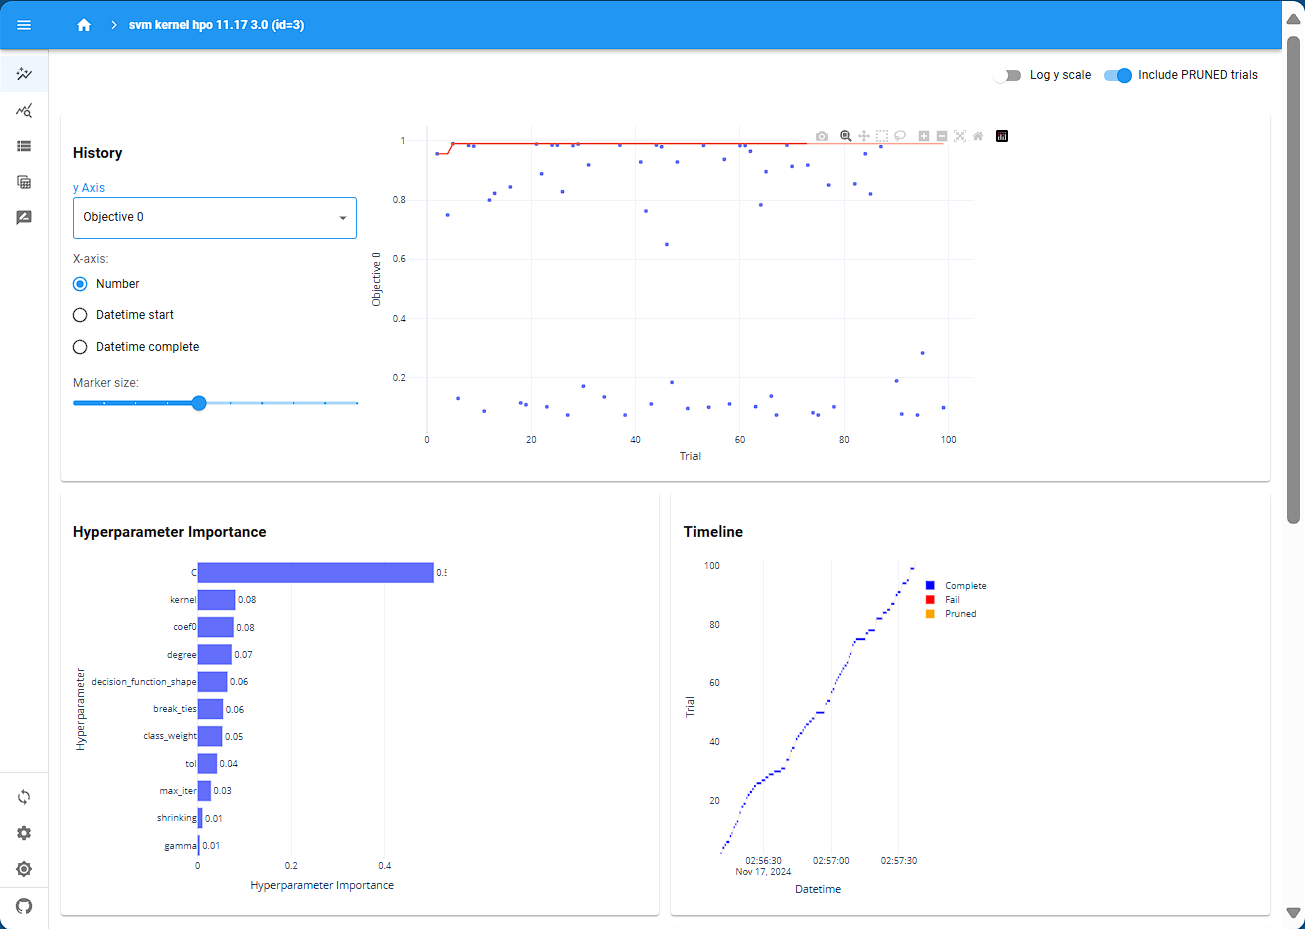Open the Note editor sidebar icon
1305x929 pixels.
point(24,217)
